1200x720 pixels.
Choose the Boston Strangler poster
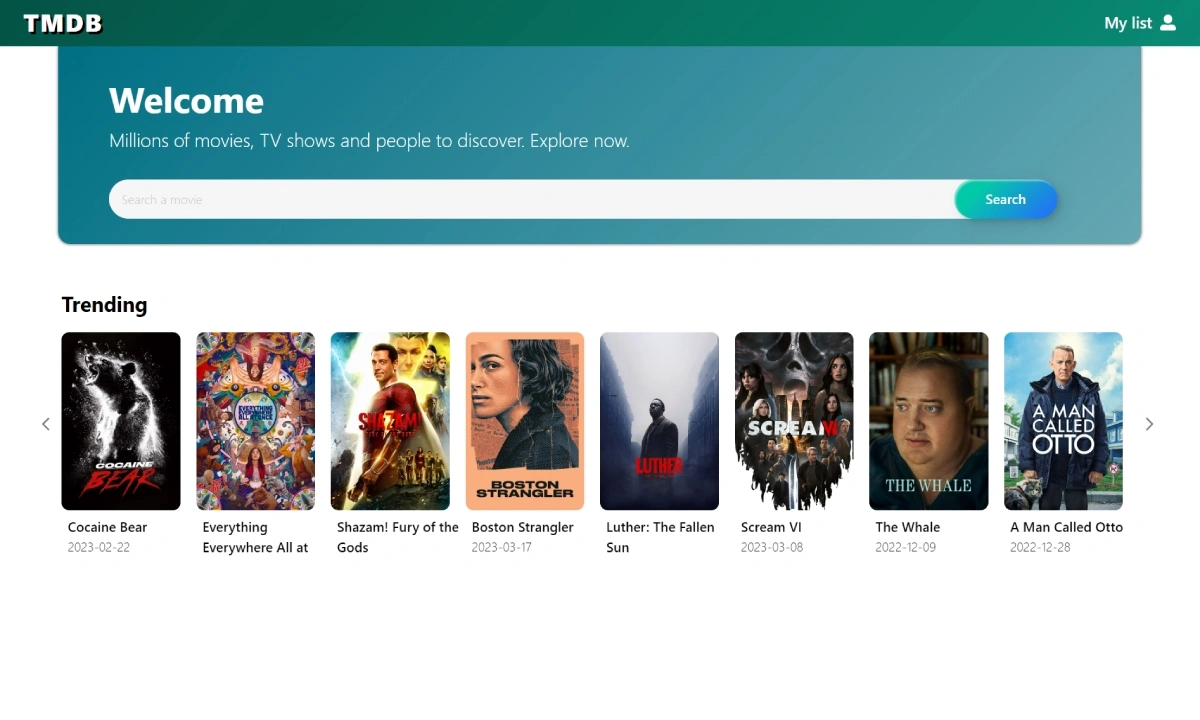(525, 421)
